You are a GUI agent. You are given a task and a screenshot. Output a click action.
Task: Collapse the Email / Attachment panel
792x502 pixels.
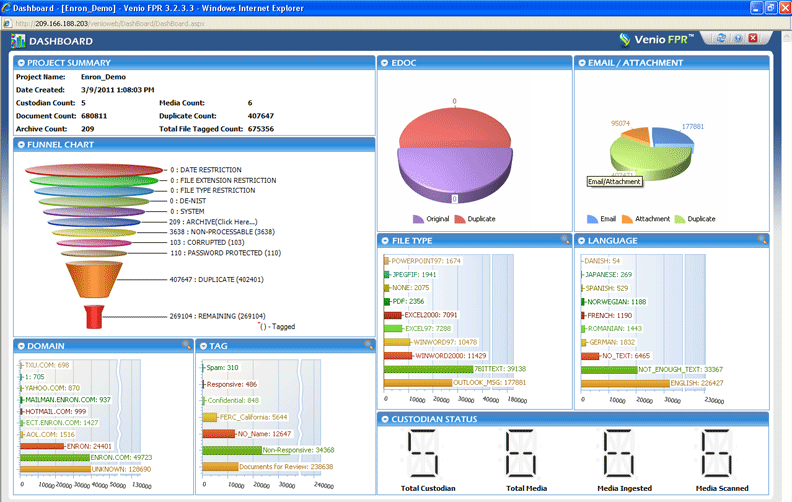582,63
